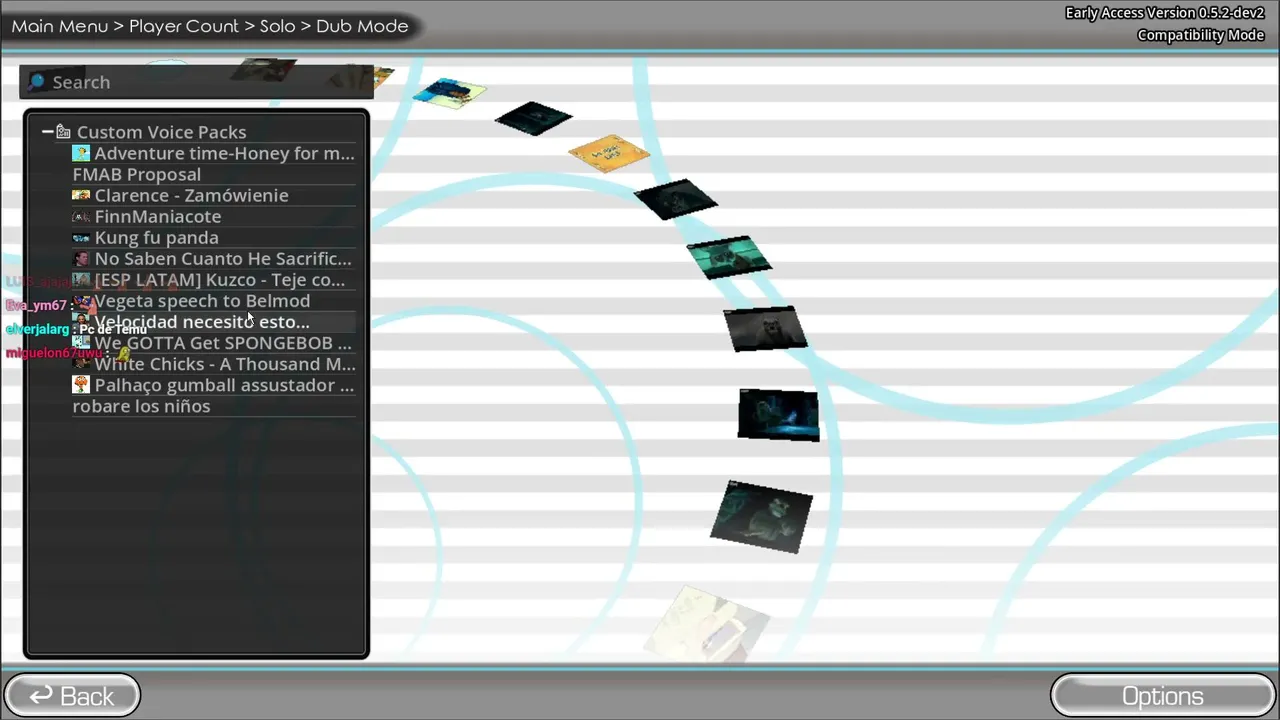Click the Compatibility Mode label
This screenshot has height=720, width=1280.
coord(1201,35)
